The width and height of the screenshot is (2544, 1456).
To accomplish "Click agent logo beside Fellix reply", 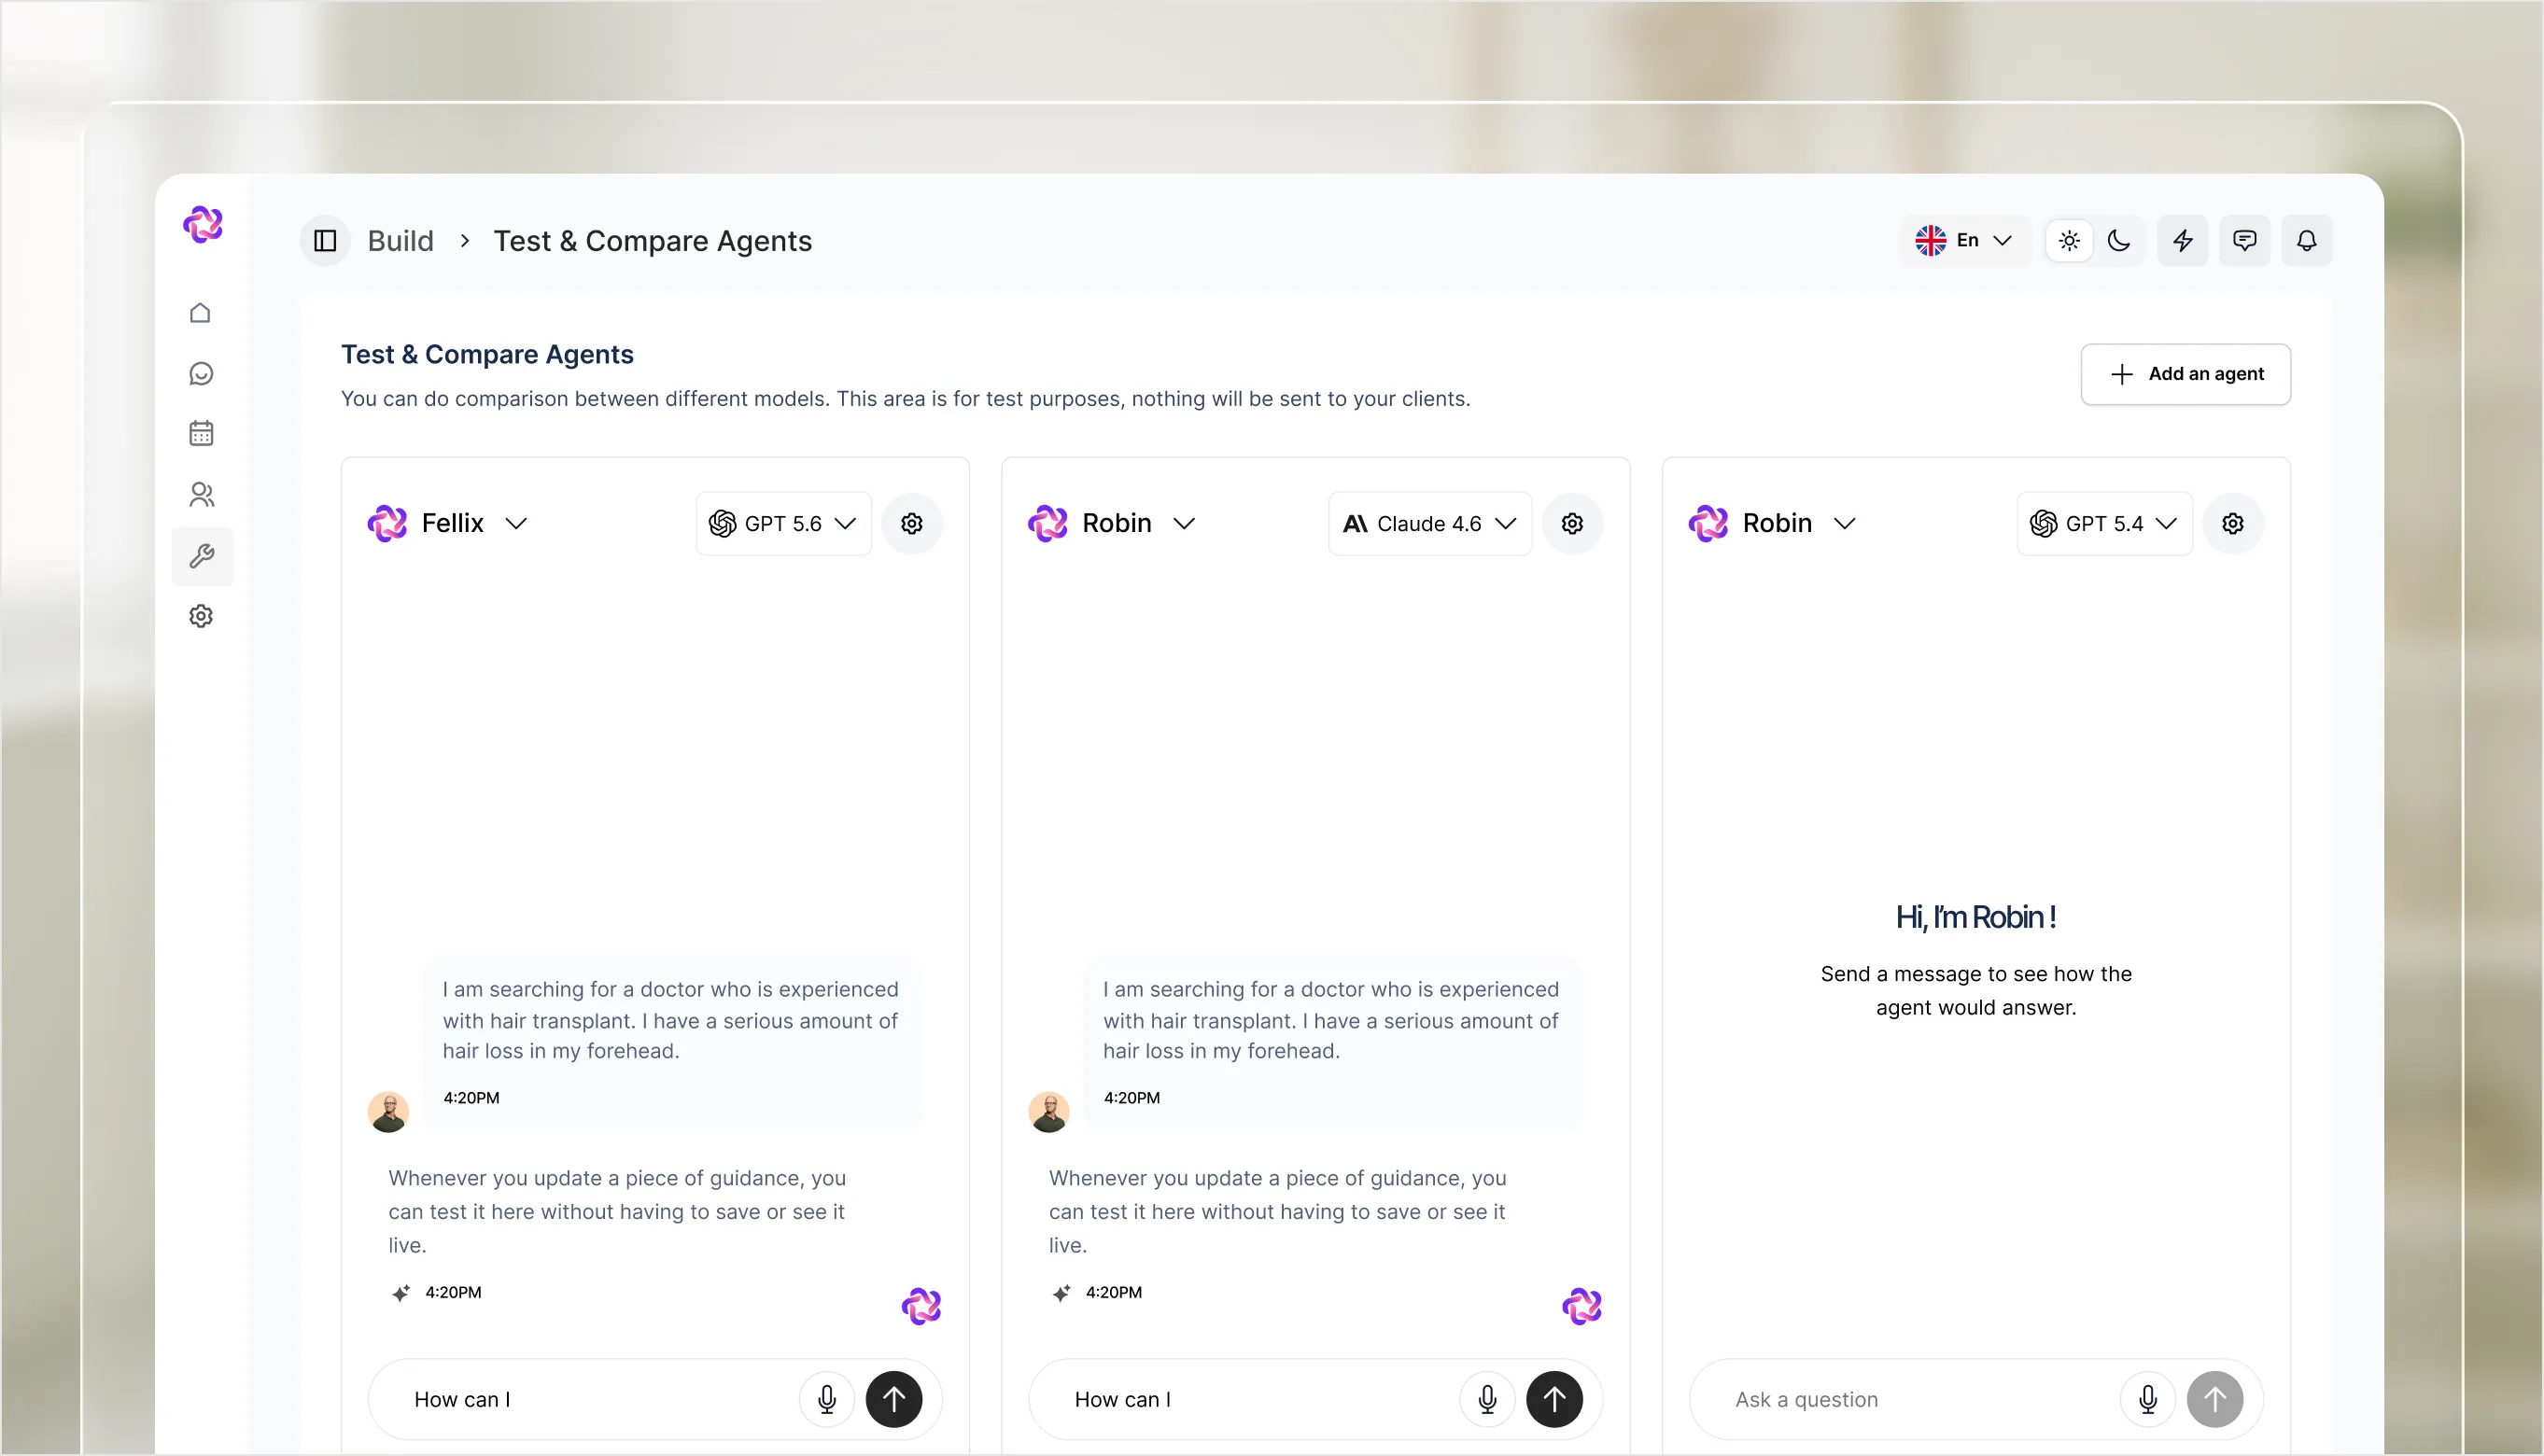I will pos(922,1306).
